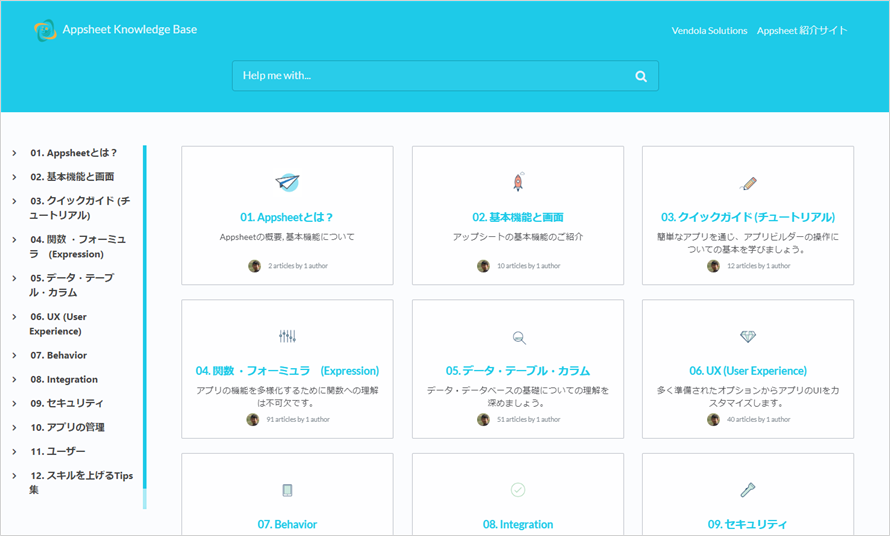The width and height of the screenshot is (890, 536).
Task: Open sidebar item 01. Appsheetとは？
Action: tap(74, 153)
